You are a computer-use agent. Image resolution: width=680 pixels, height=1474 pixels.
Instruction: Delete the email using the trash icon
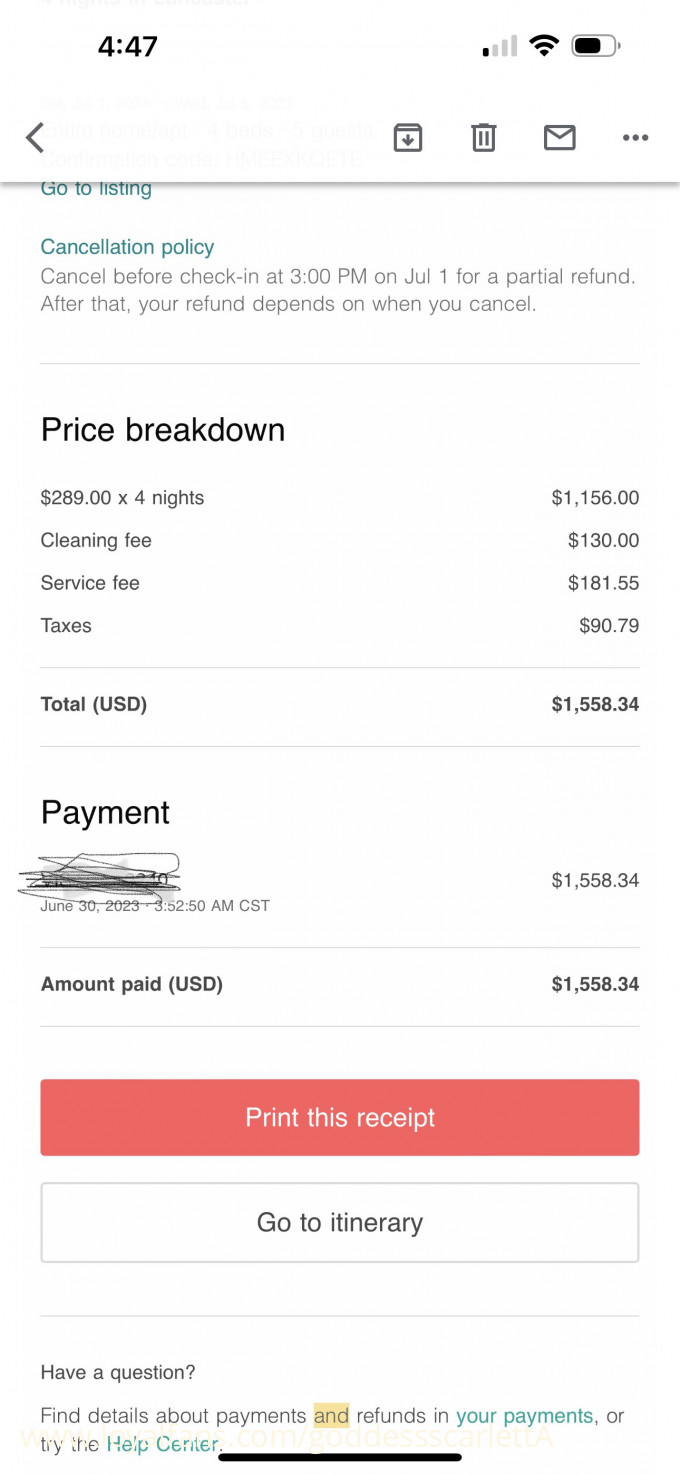[x=483, y=138]
